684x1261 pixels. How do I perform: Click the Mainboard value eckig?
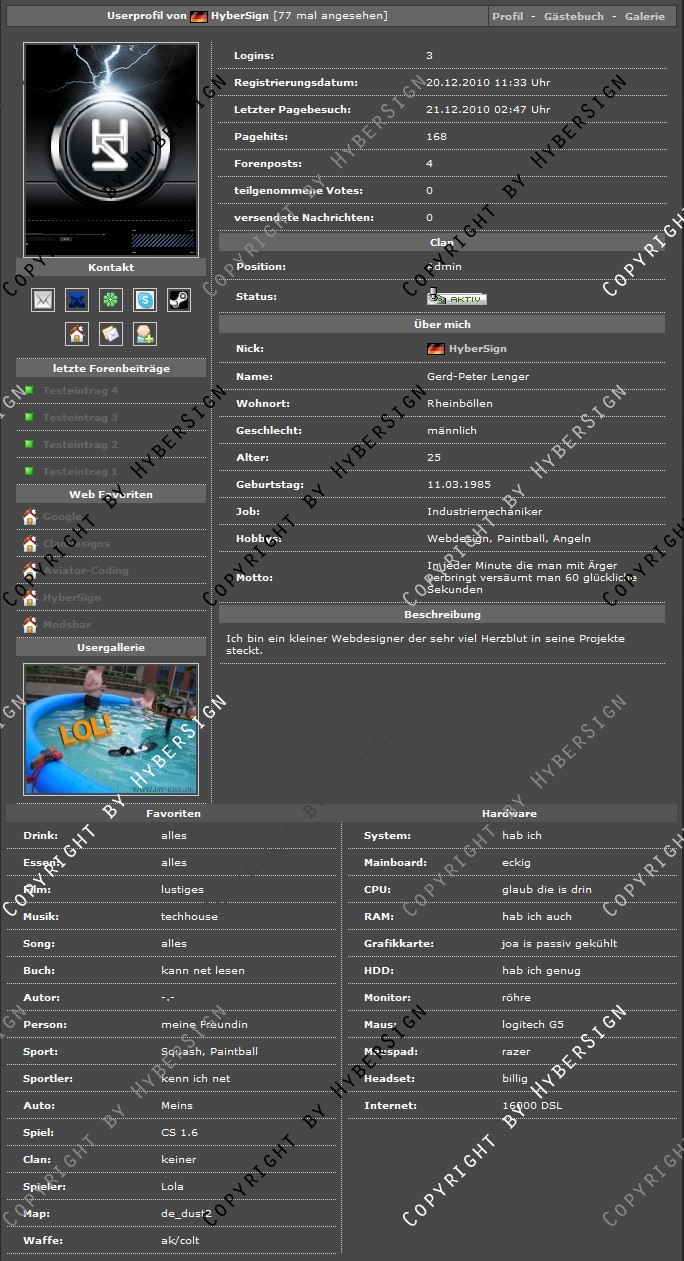[x=516, y=863]
